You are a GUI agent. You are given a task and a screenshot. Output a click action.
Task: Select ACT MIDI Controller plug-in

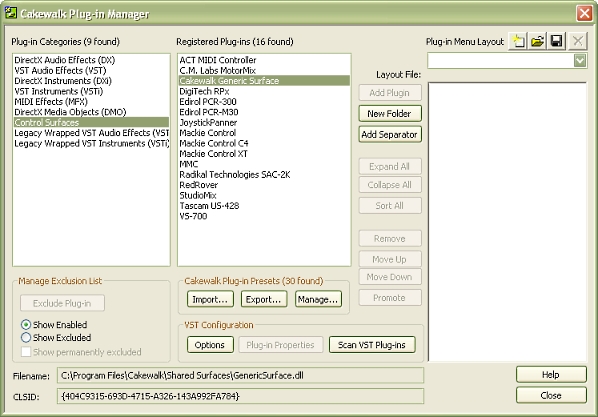coord(264,60)
